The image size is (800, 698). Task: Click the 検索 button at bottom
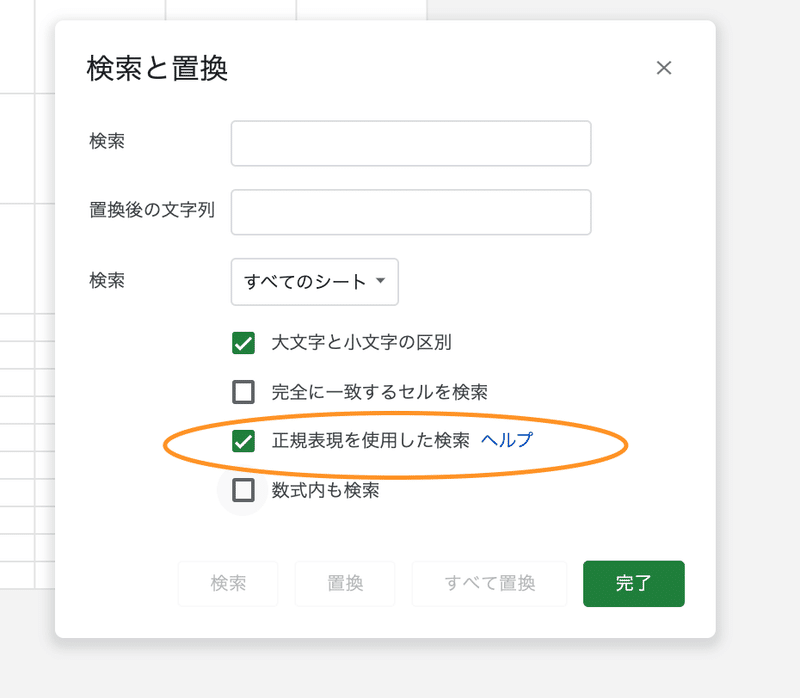[x=228, y=583]
